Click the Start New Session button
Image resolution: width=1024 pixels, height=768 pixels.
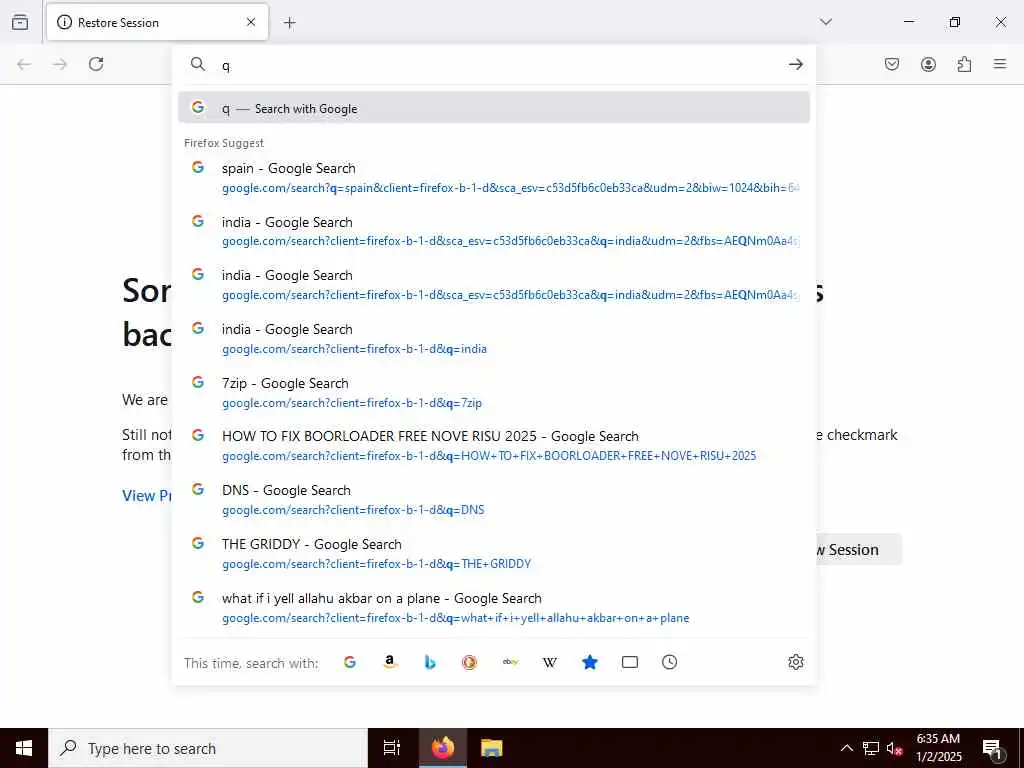(x=859, y=549)
